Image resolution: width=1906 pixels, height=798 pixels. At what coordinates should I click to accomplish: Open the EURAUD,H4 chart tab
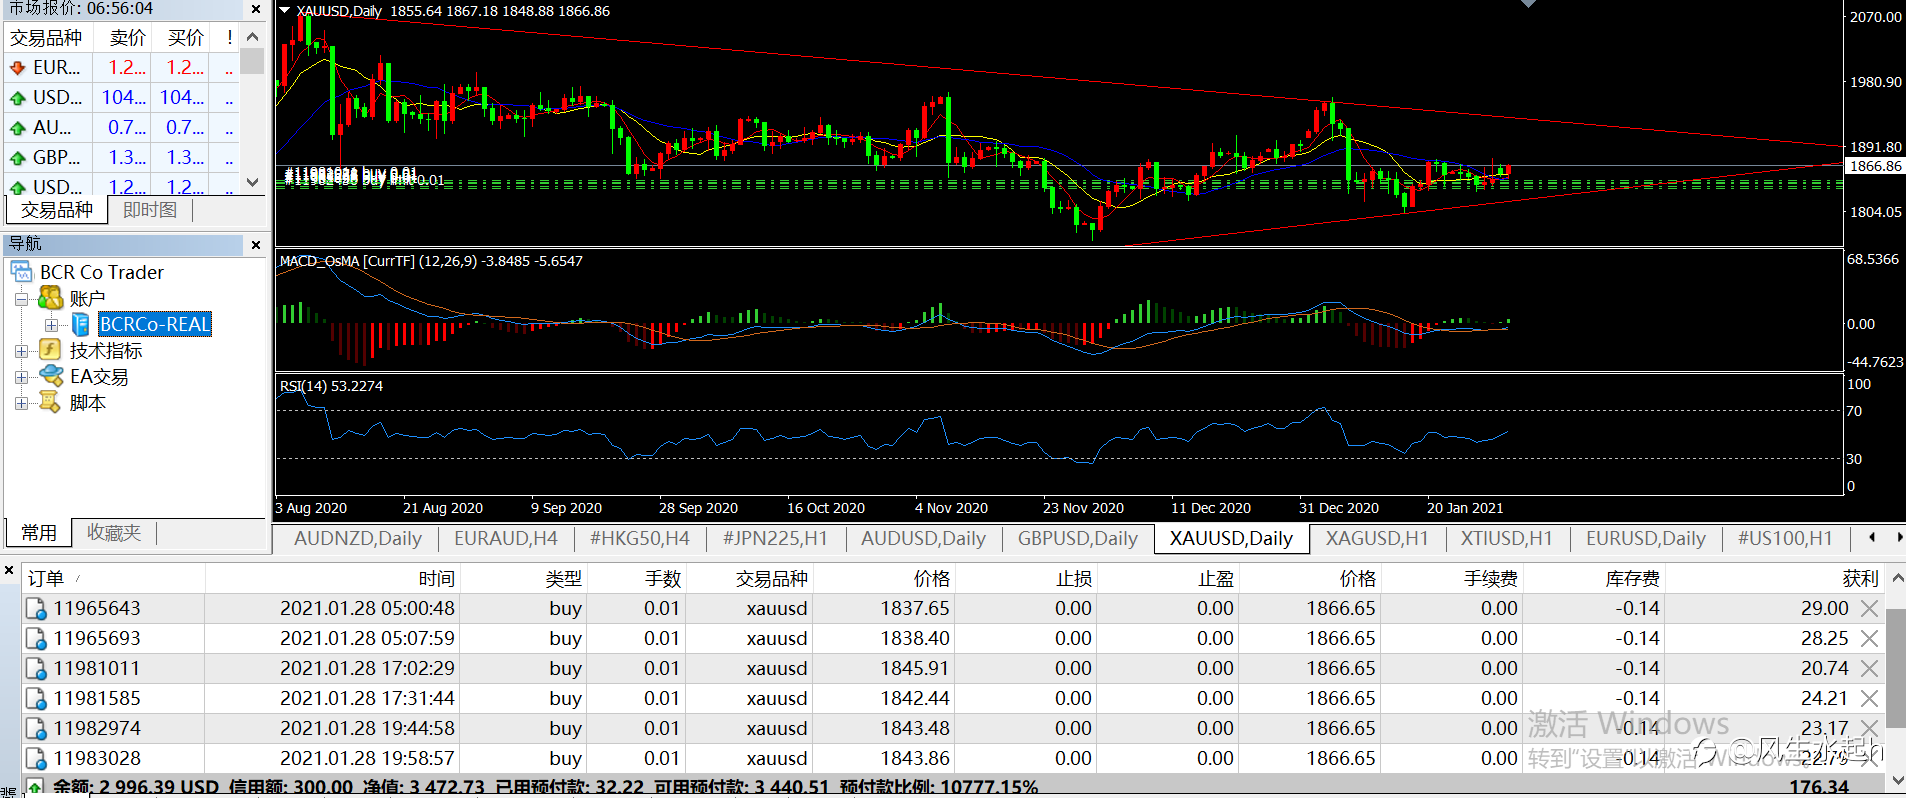pyautogui.click(x=506, y=538)
